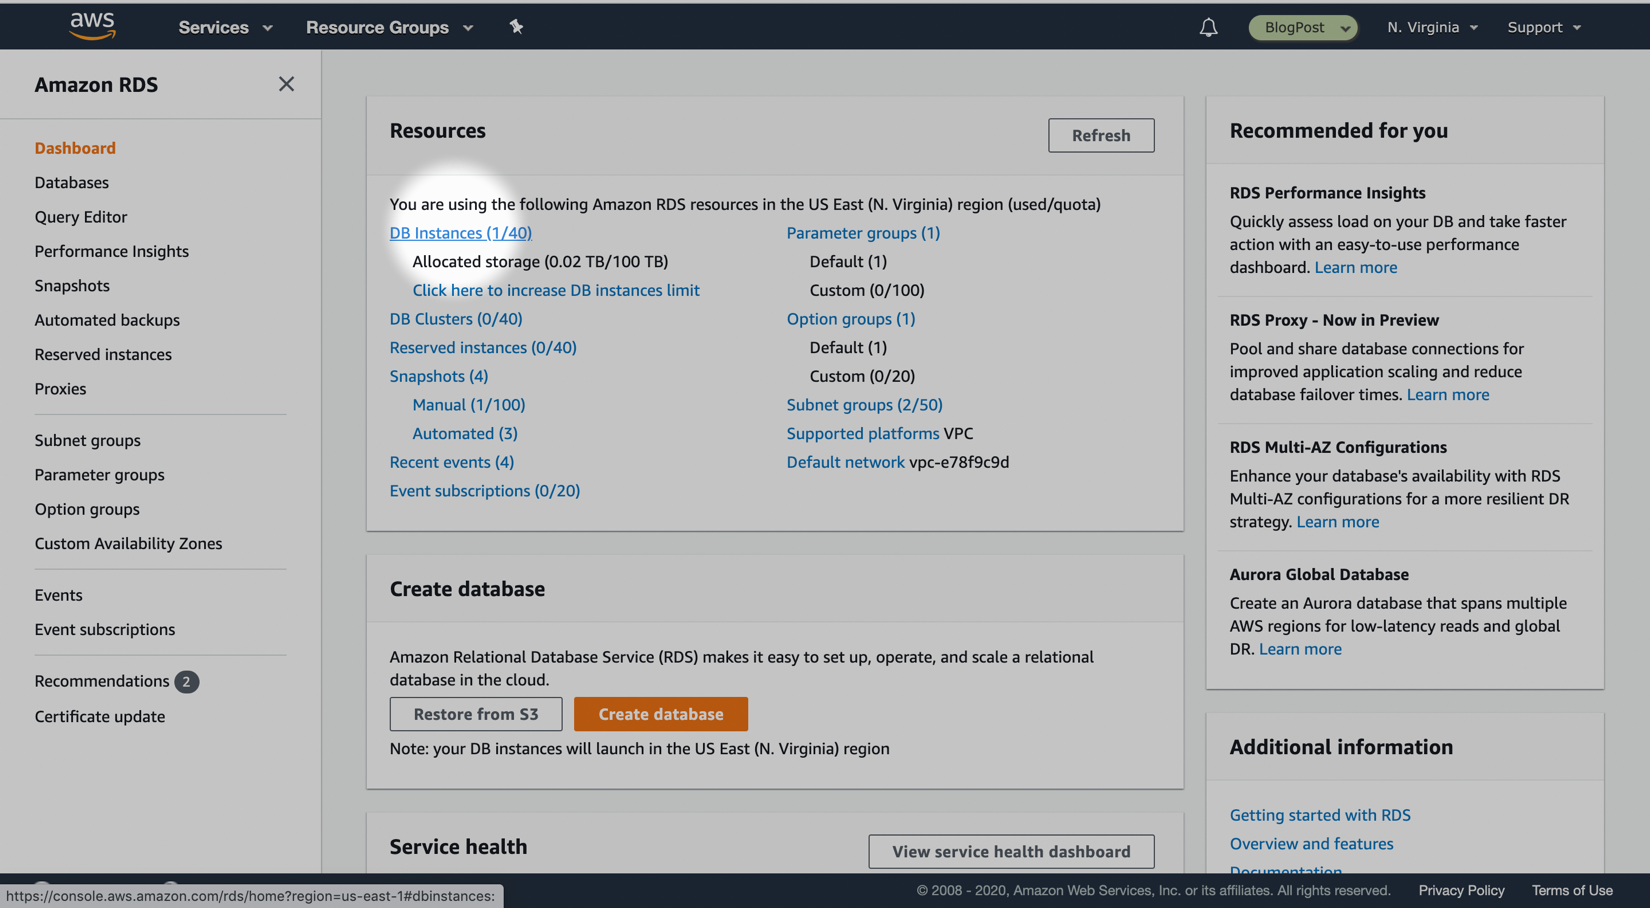Open Snapshots in the sidebar
Image resolution: width=1650 pixels, height=908 pixels.
72,286
